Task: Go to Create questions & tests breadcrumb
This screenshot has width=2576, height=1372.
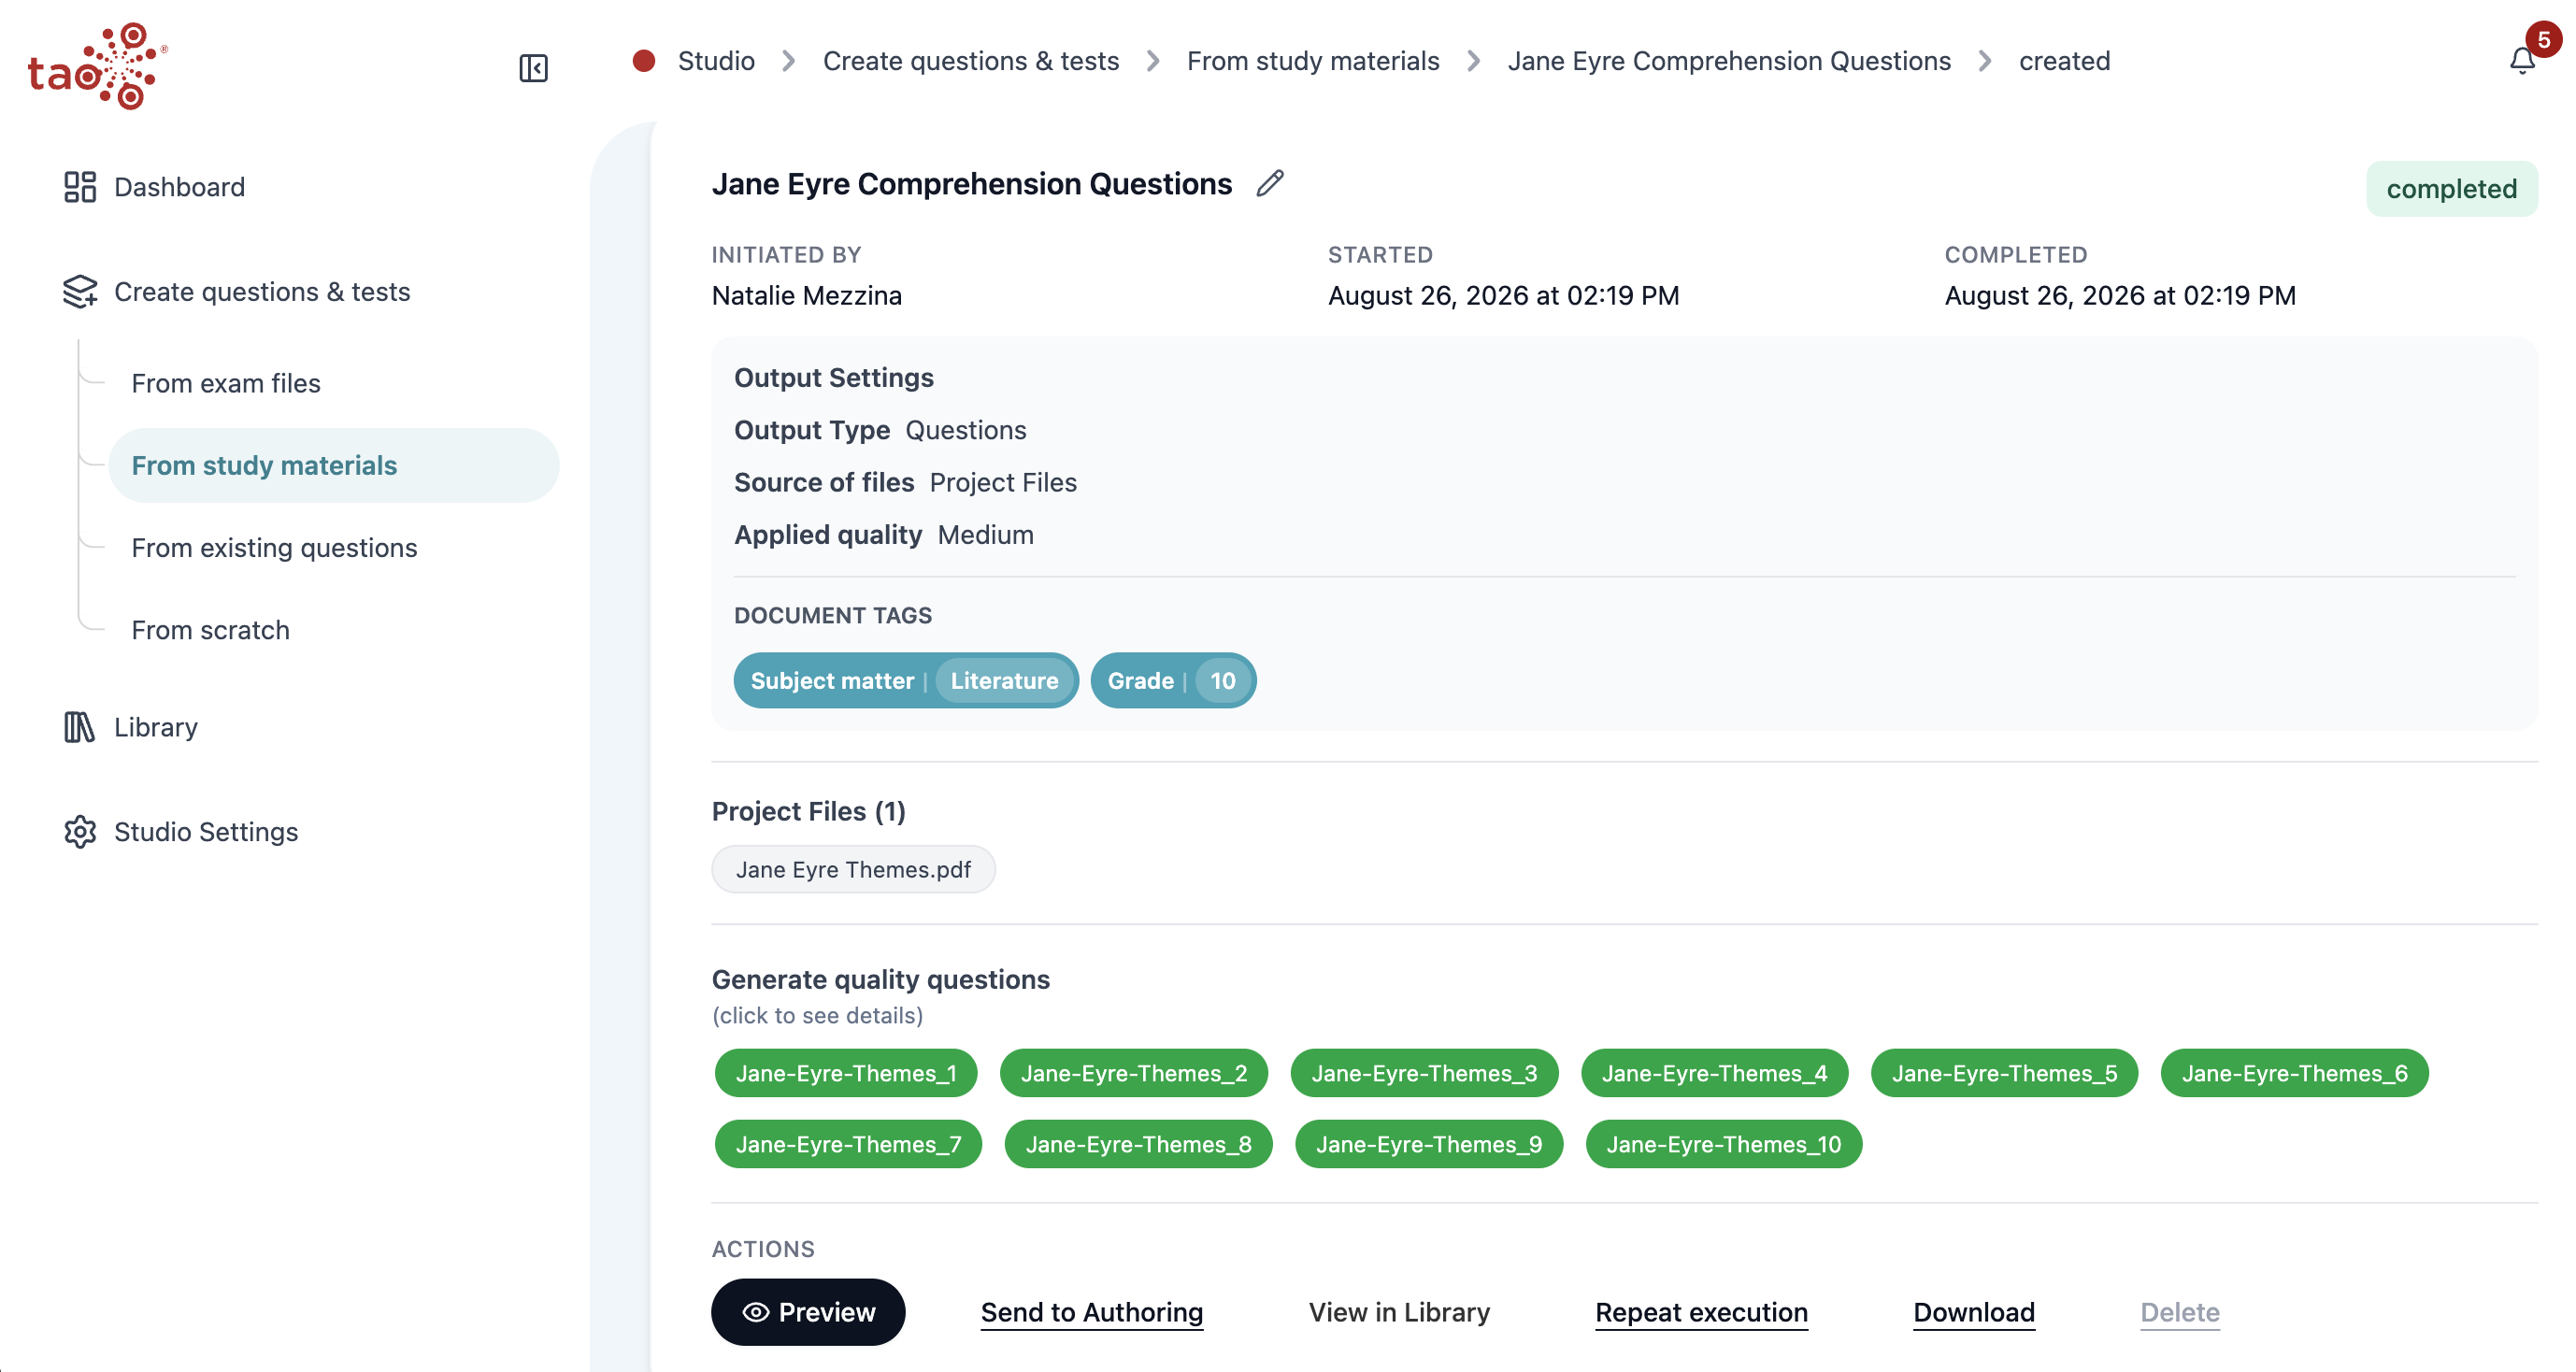Action: [x=971, y=61]
